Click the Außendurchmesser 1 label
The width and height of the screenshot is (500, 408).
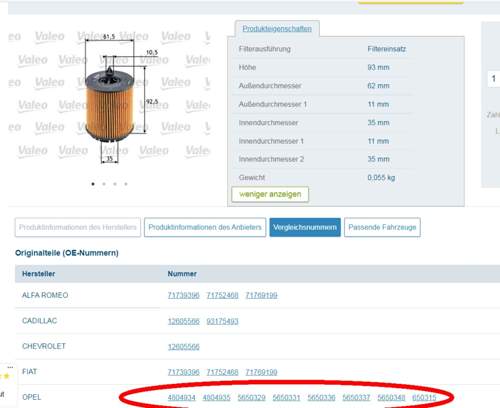273,104
